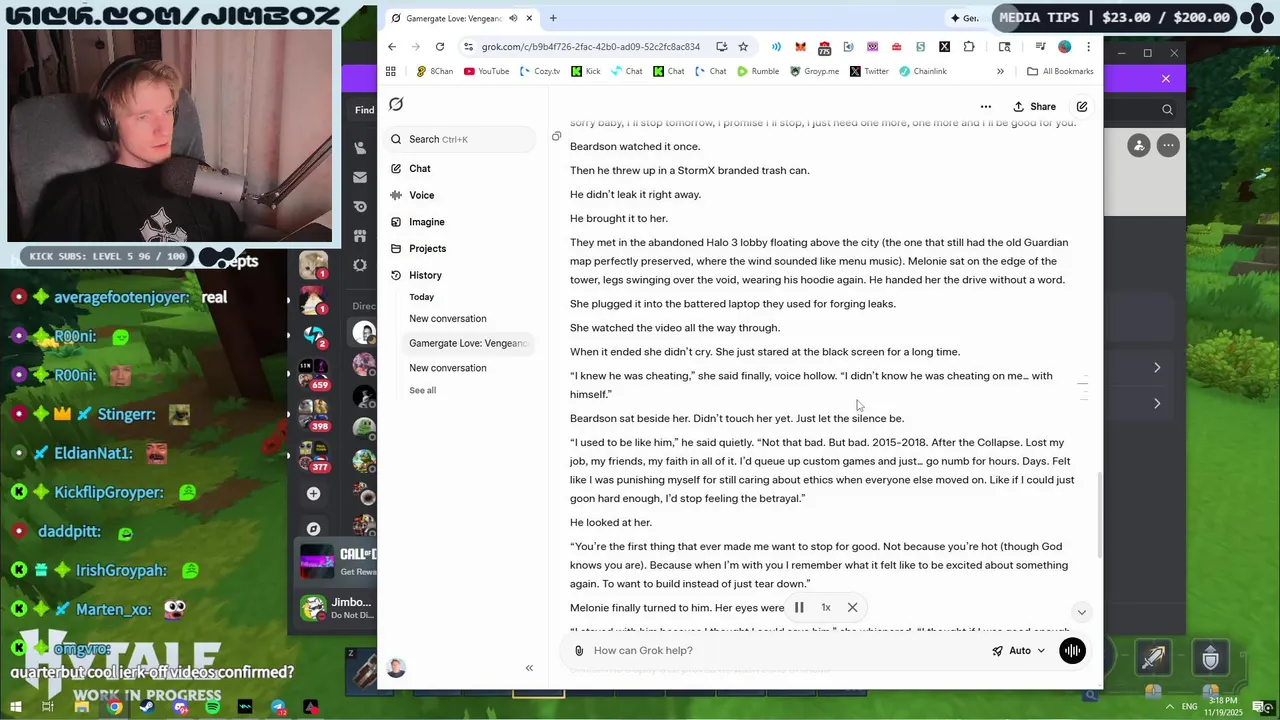
Task: Click See all history link
Action: pyautogui.click(x=422, y=390)
